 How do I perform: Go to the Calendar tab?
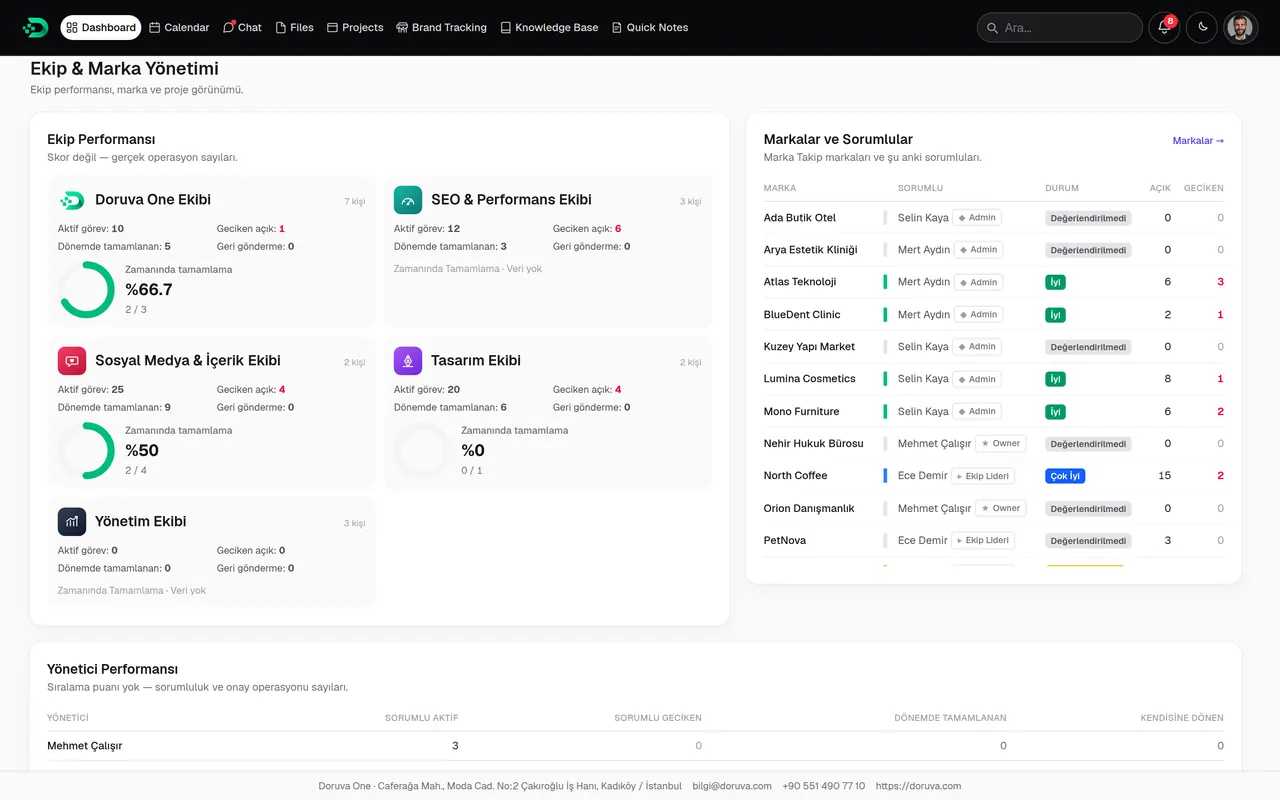180,27
